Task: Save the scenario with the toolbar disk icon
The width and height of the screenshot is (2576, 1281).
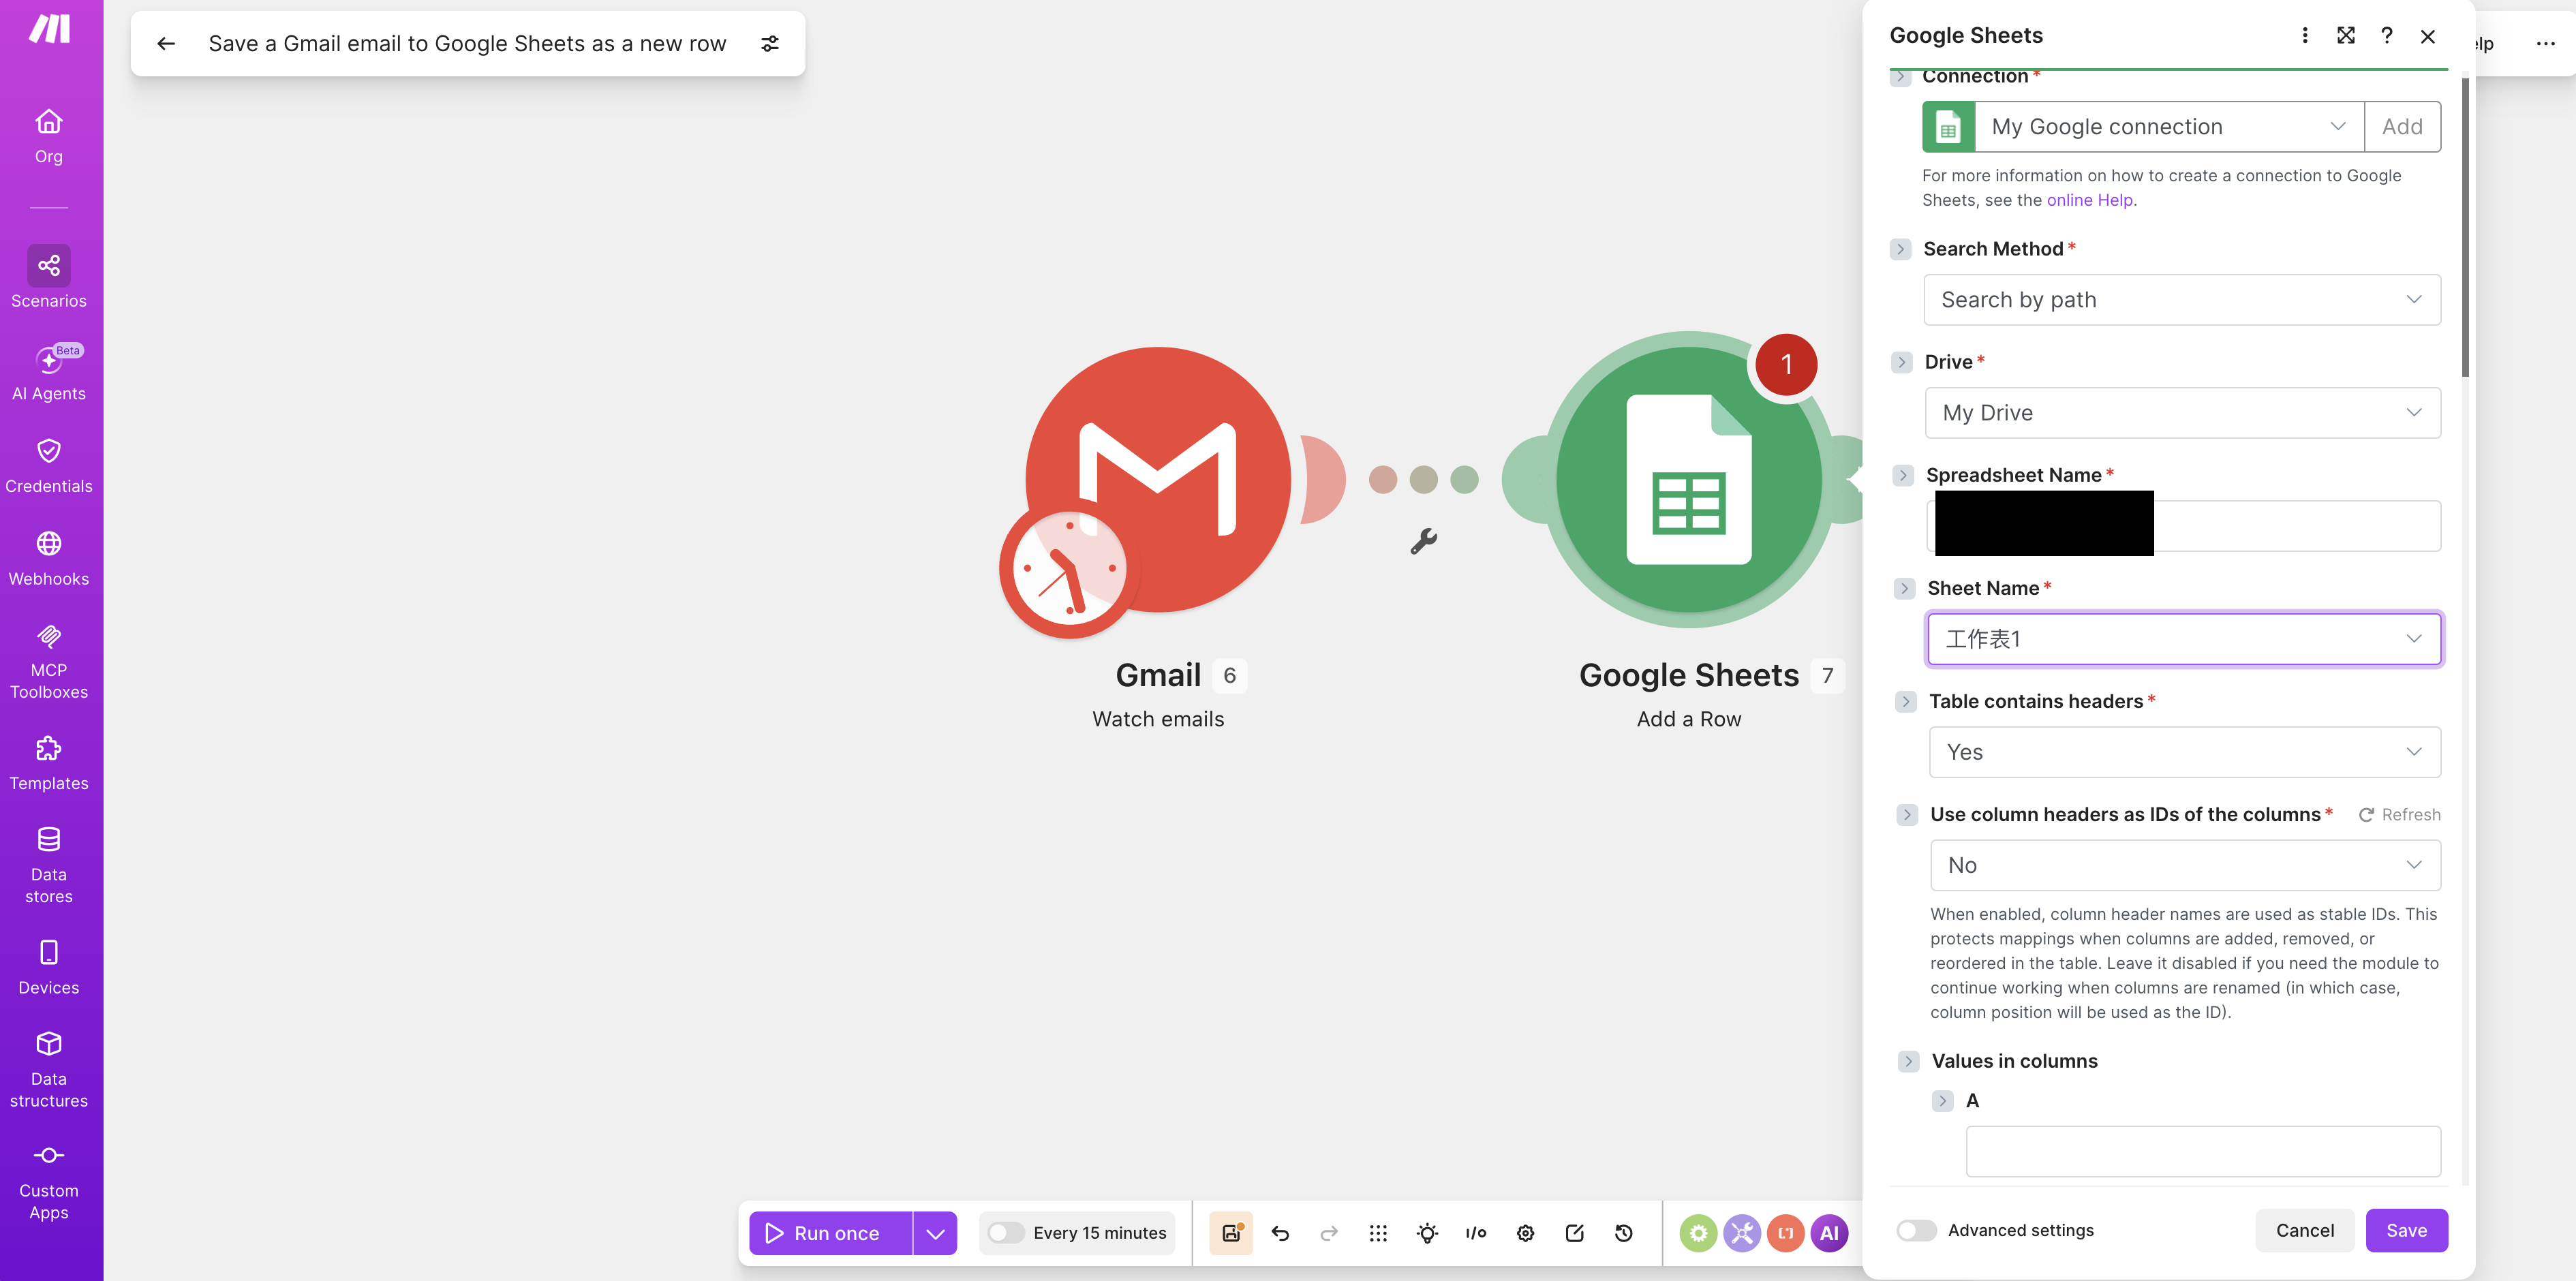Action: point(1231,1233)
